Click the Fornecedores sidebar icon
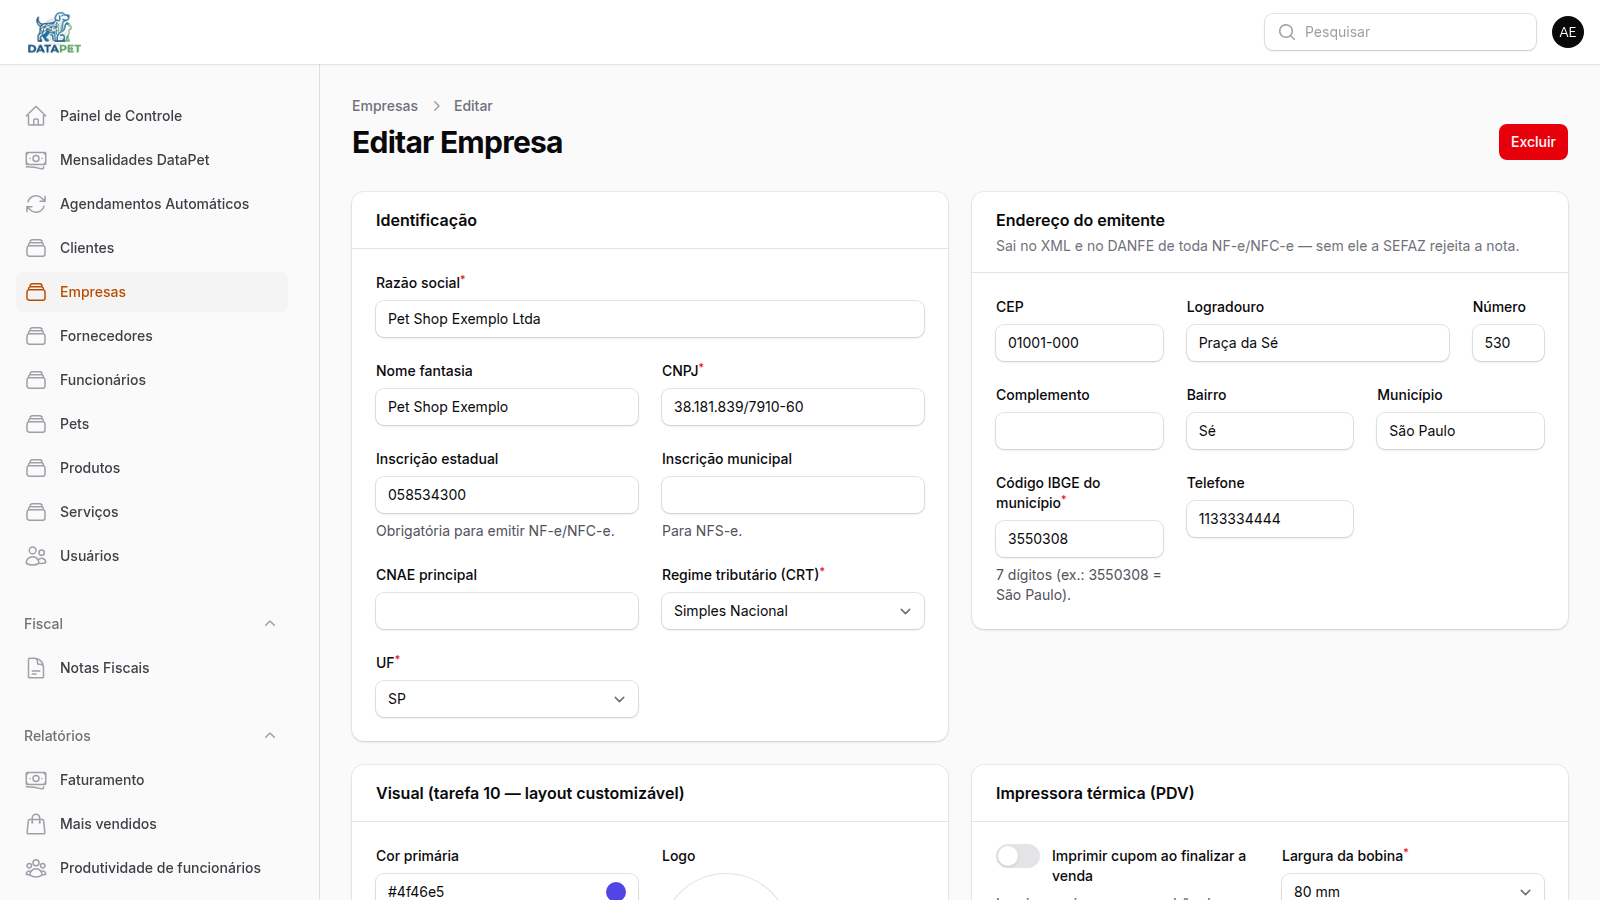 point(36,336)
